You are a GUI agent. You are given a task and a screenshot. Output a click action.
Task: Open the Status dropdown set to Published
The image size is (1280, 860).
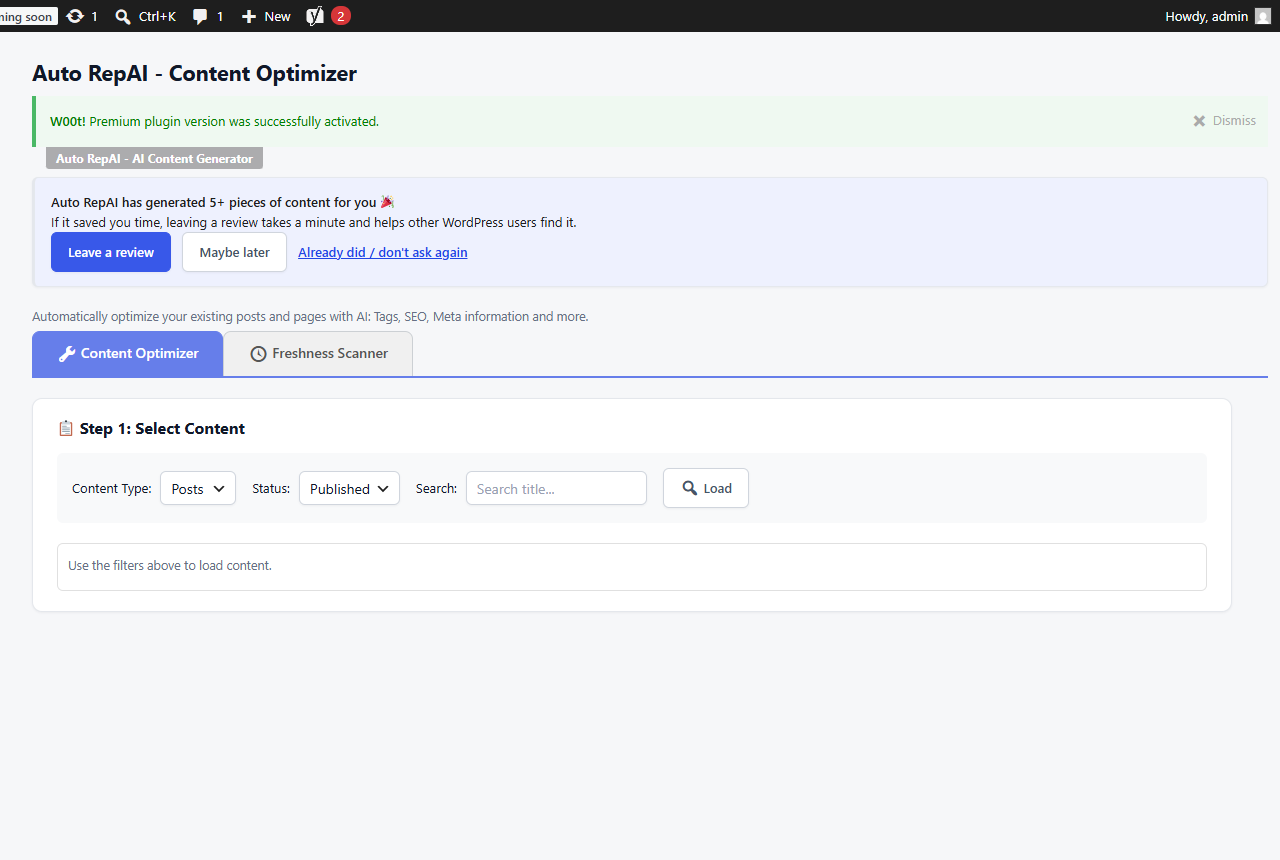pos(349,488)
